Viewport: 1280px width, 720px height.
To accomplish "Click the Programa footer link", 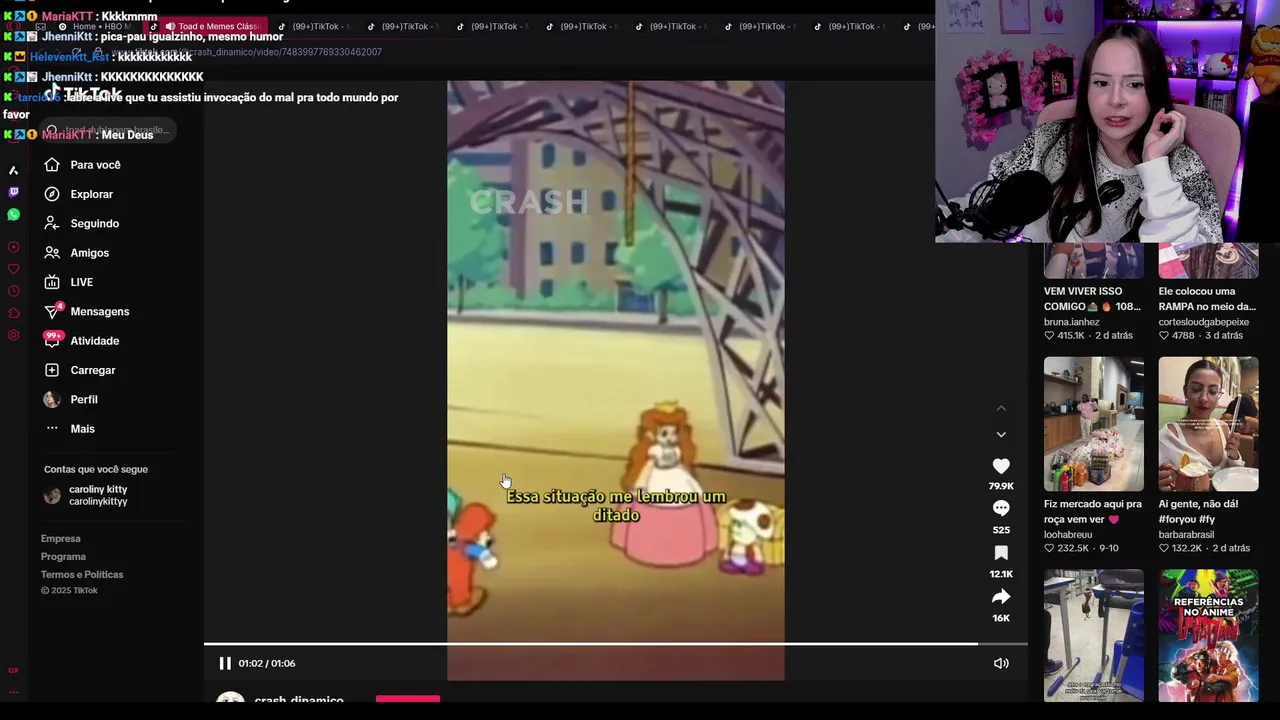I will point(63,557).
